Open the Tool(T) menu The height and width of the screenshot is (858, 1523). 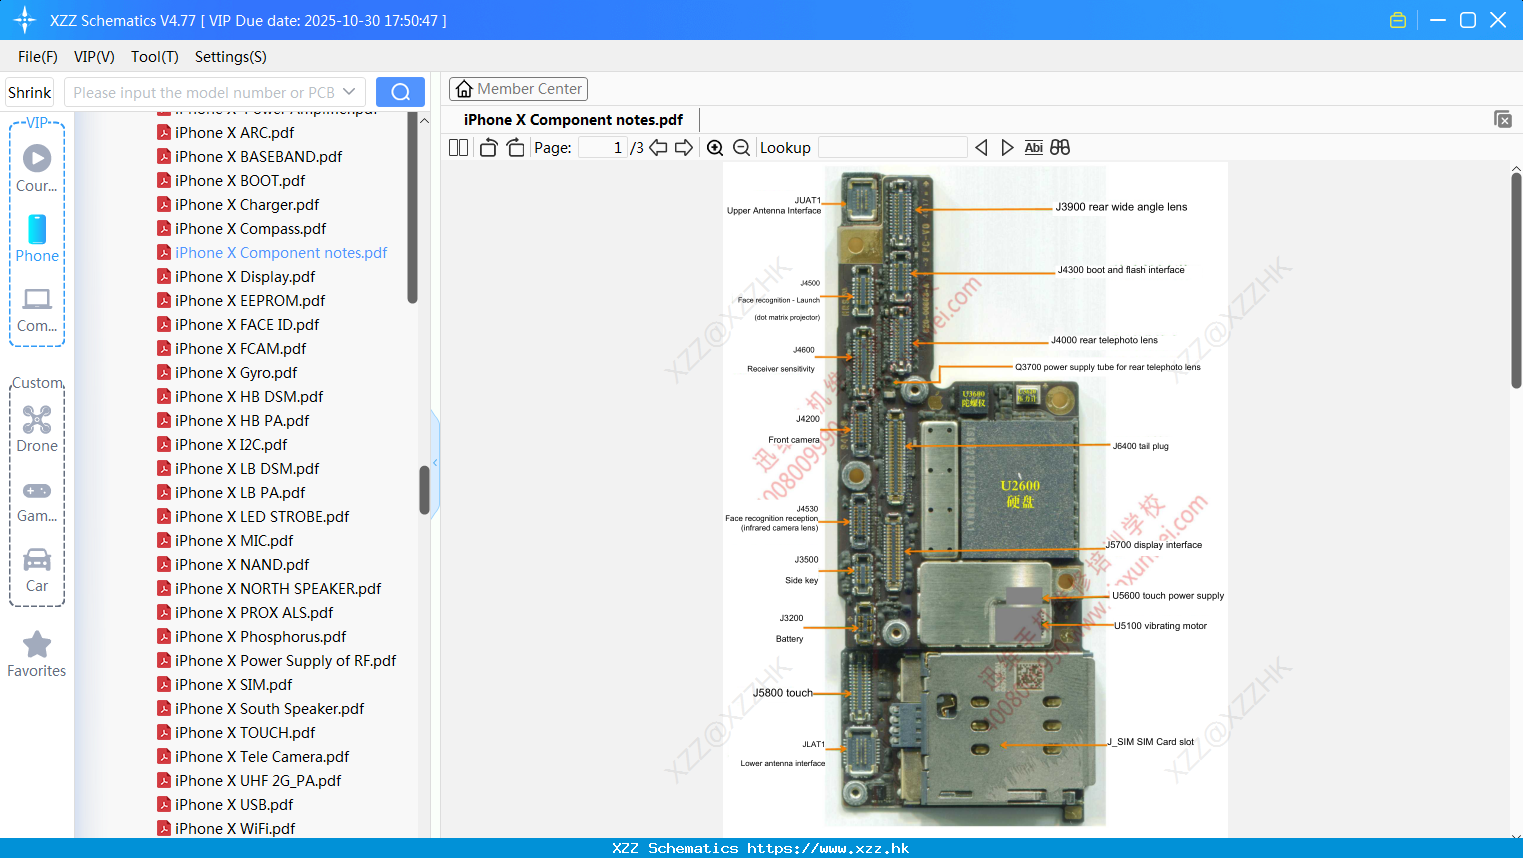click(x=155, y=57)
